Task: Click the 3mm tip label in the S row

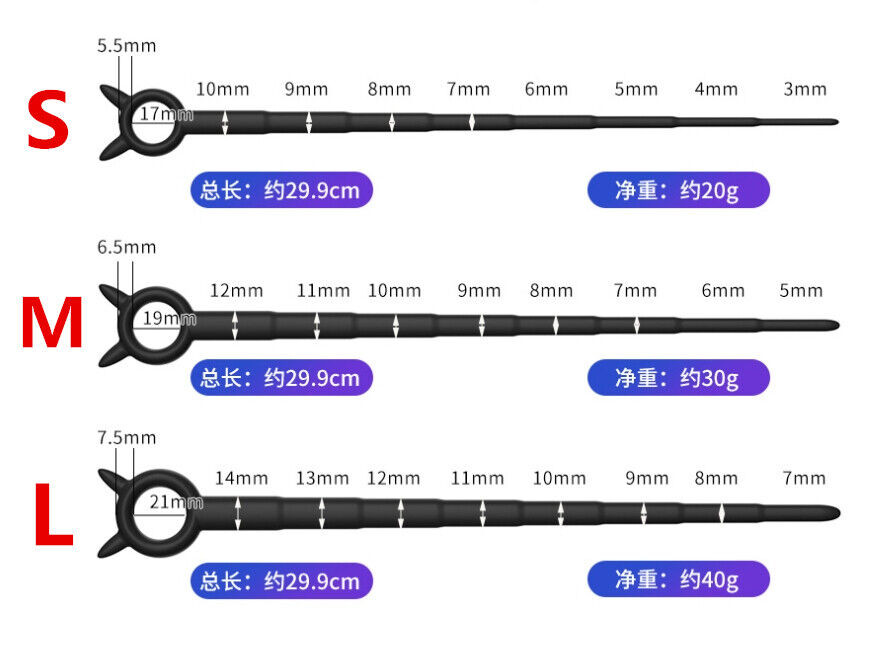Action: click(x=805, y=89)
